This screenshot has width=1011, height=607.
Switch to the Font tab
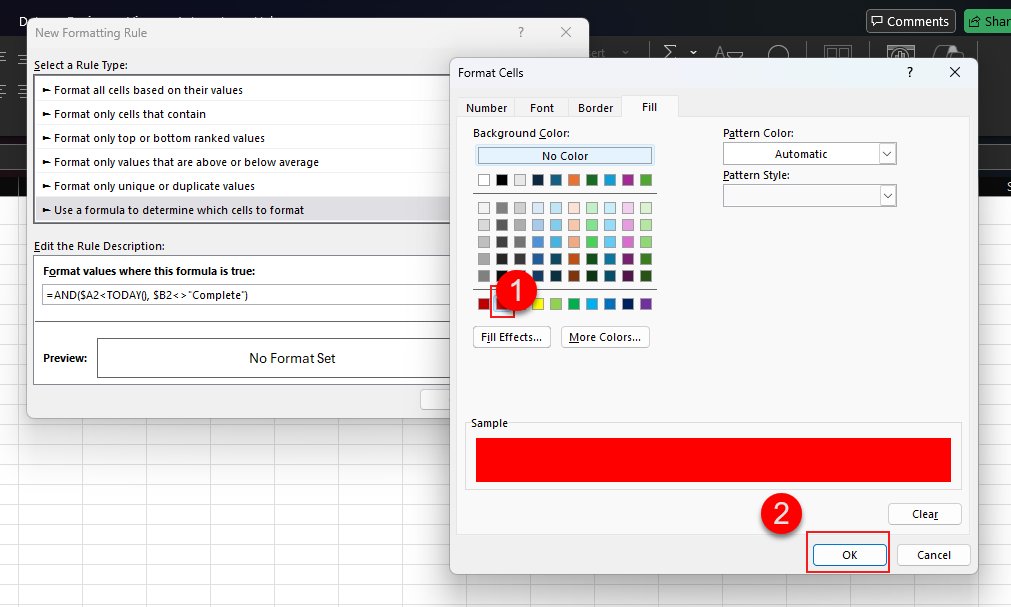pyautogui.click(x=541, y=107)
